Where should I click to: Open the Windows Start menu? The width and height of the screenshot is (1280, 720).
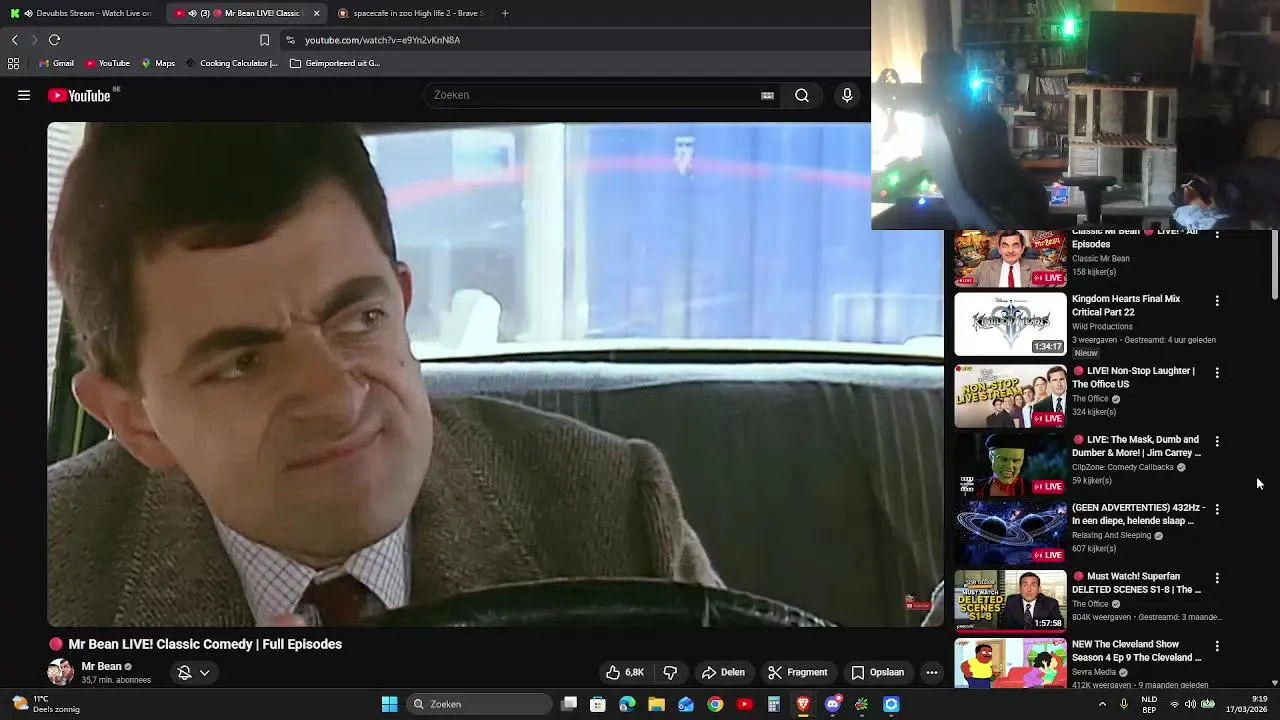389,704
